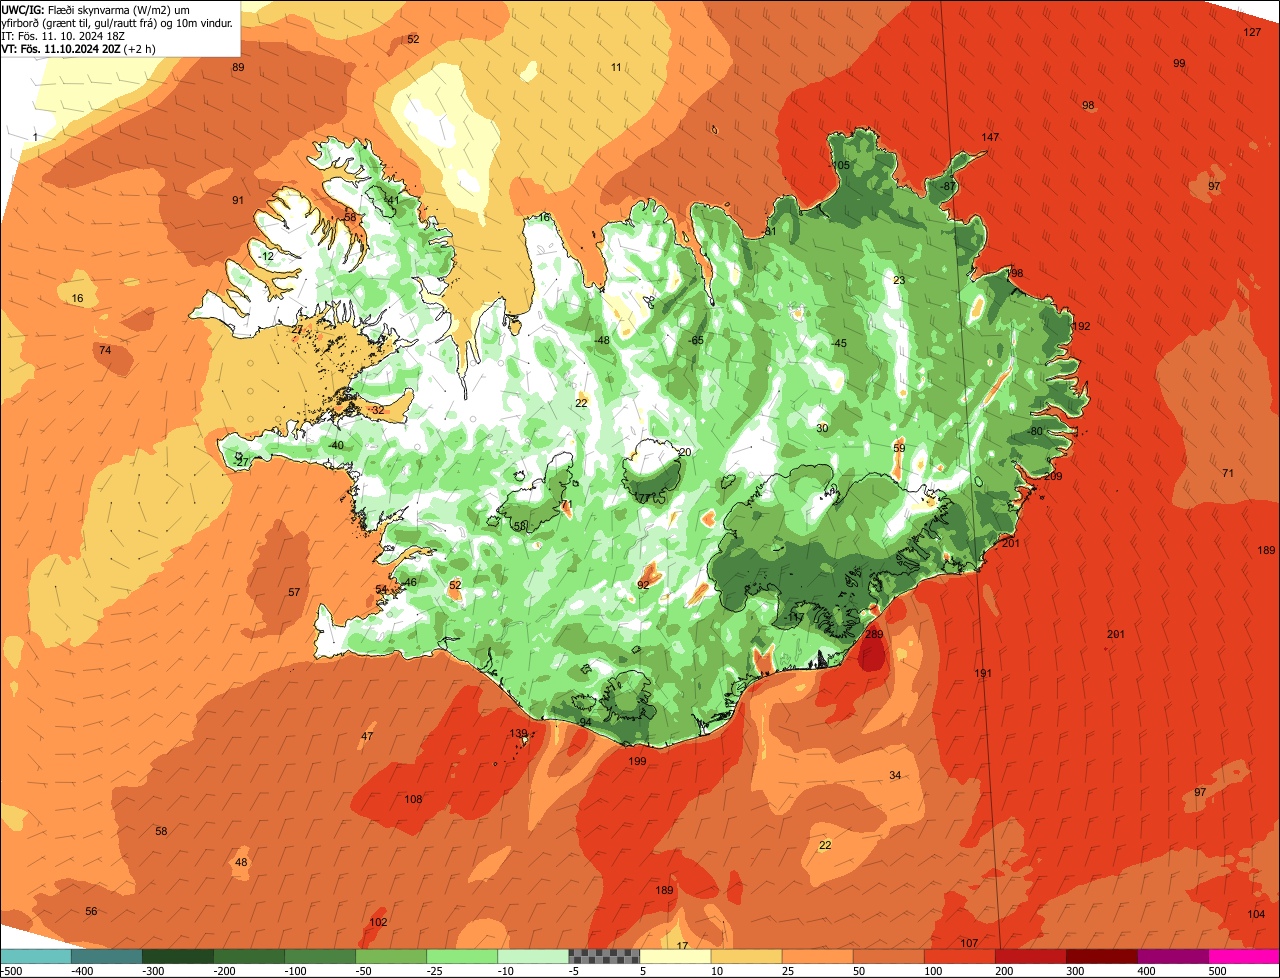This screenshot has width=1280, height=978.
Task: Click the '127' value in the top-right corner
Action: pos(1252,32)
